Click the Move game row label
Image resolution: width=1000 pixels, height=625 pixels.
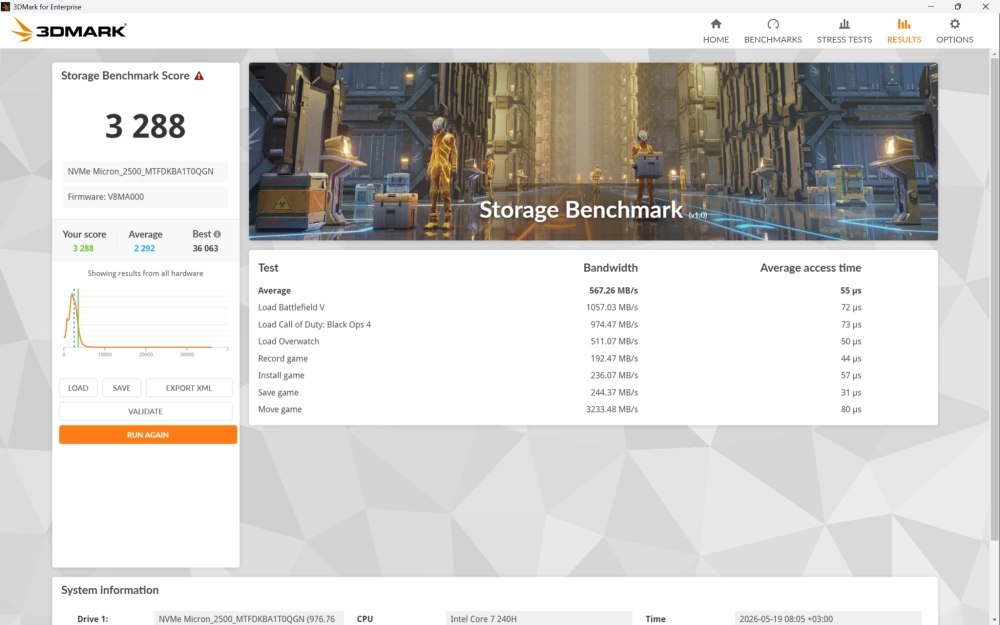(280, 409)
